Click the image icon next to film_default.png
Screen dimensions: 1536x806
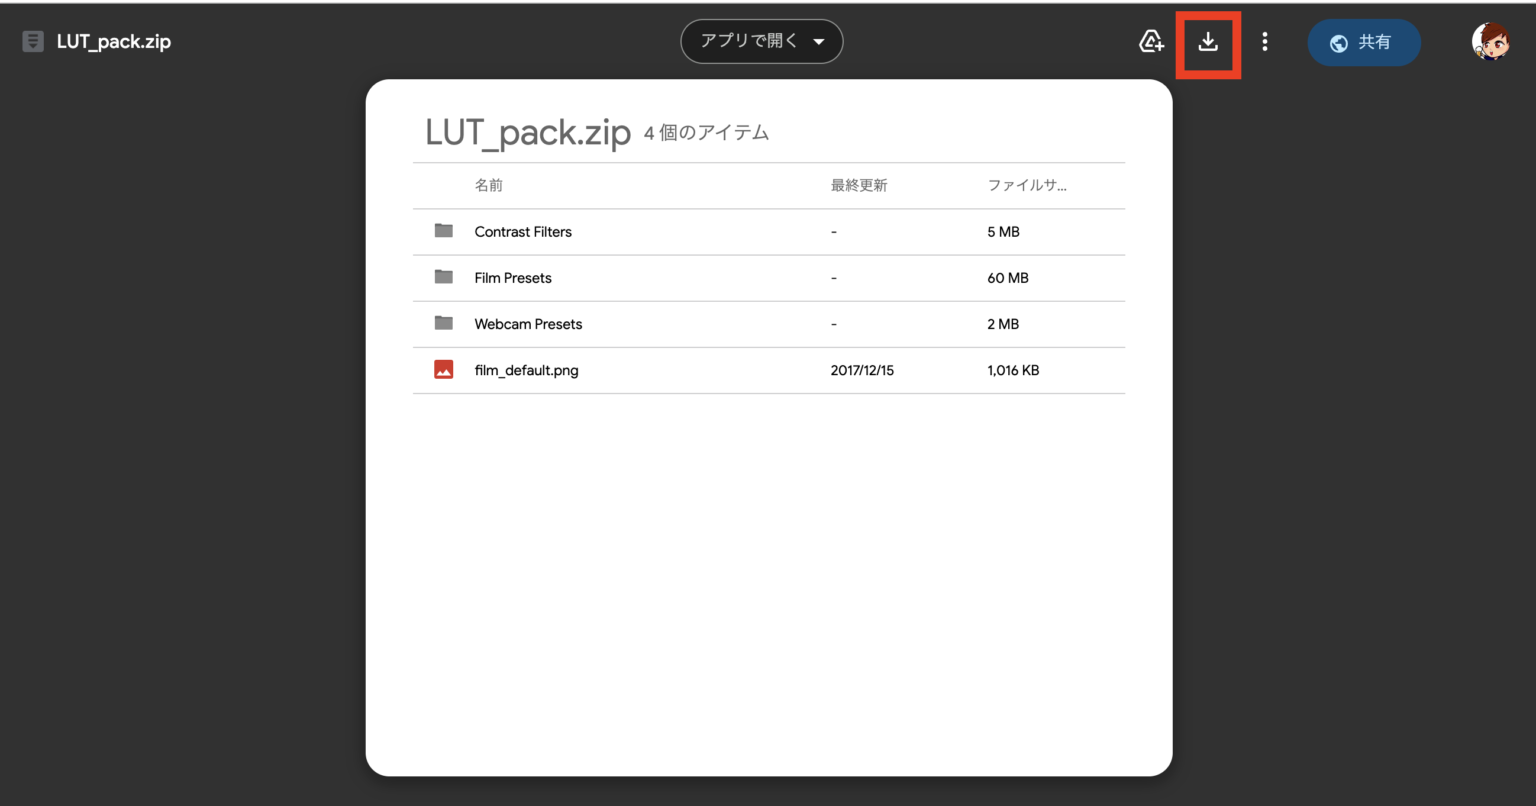pyautogui.click(x=443, y=369)
